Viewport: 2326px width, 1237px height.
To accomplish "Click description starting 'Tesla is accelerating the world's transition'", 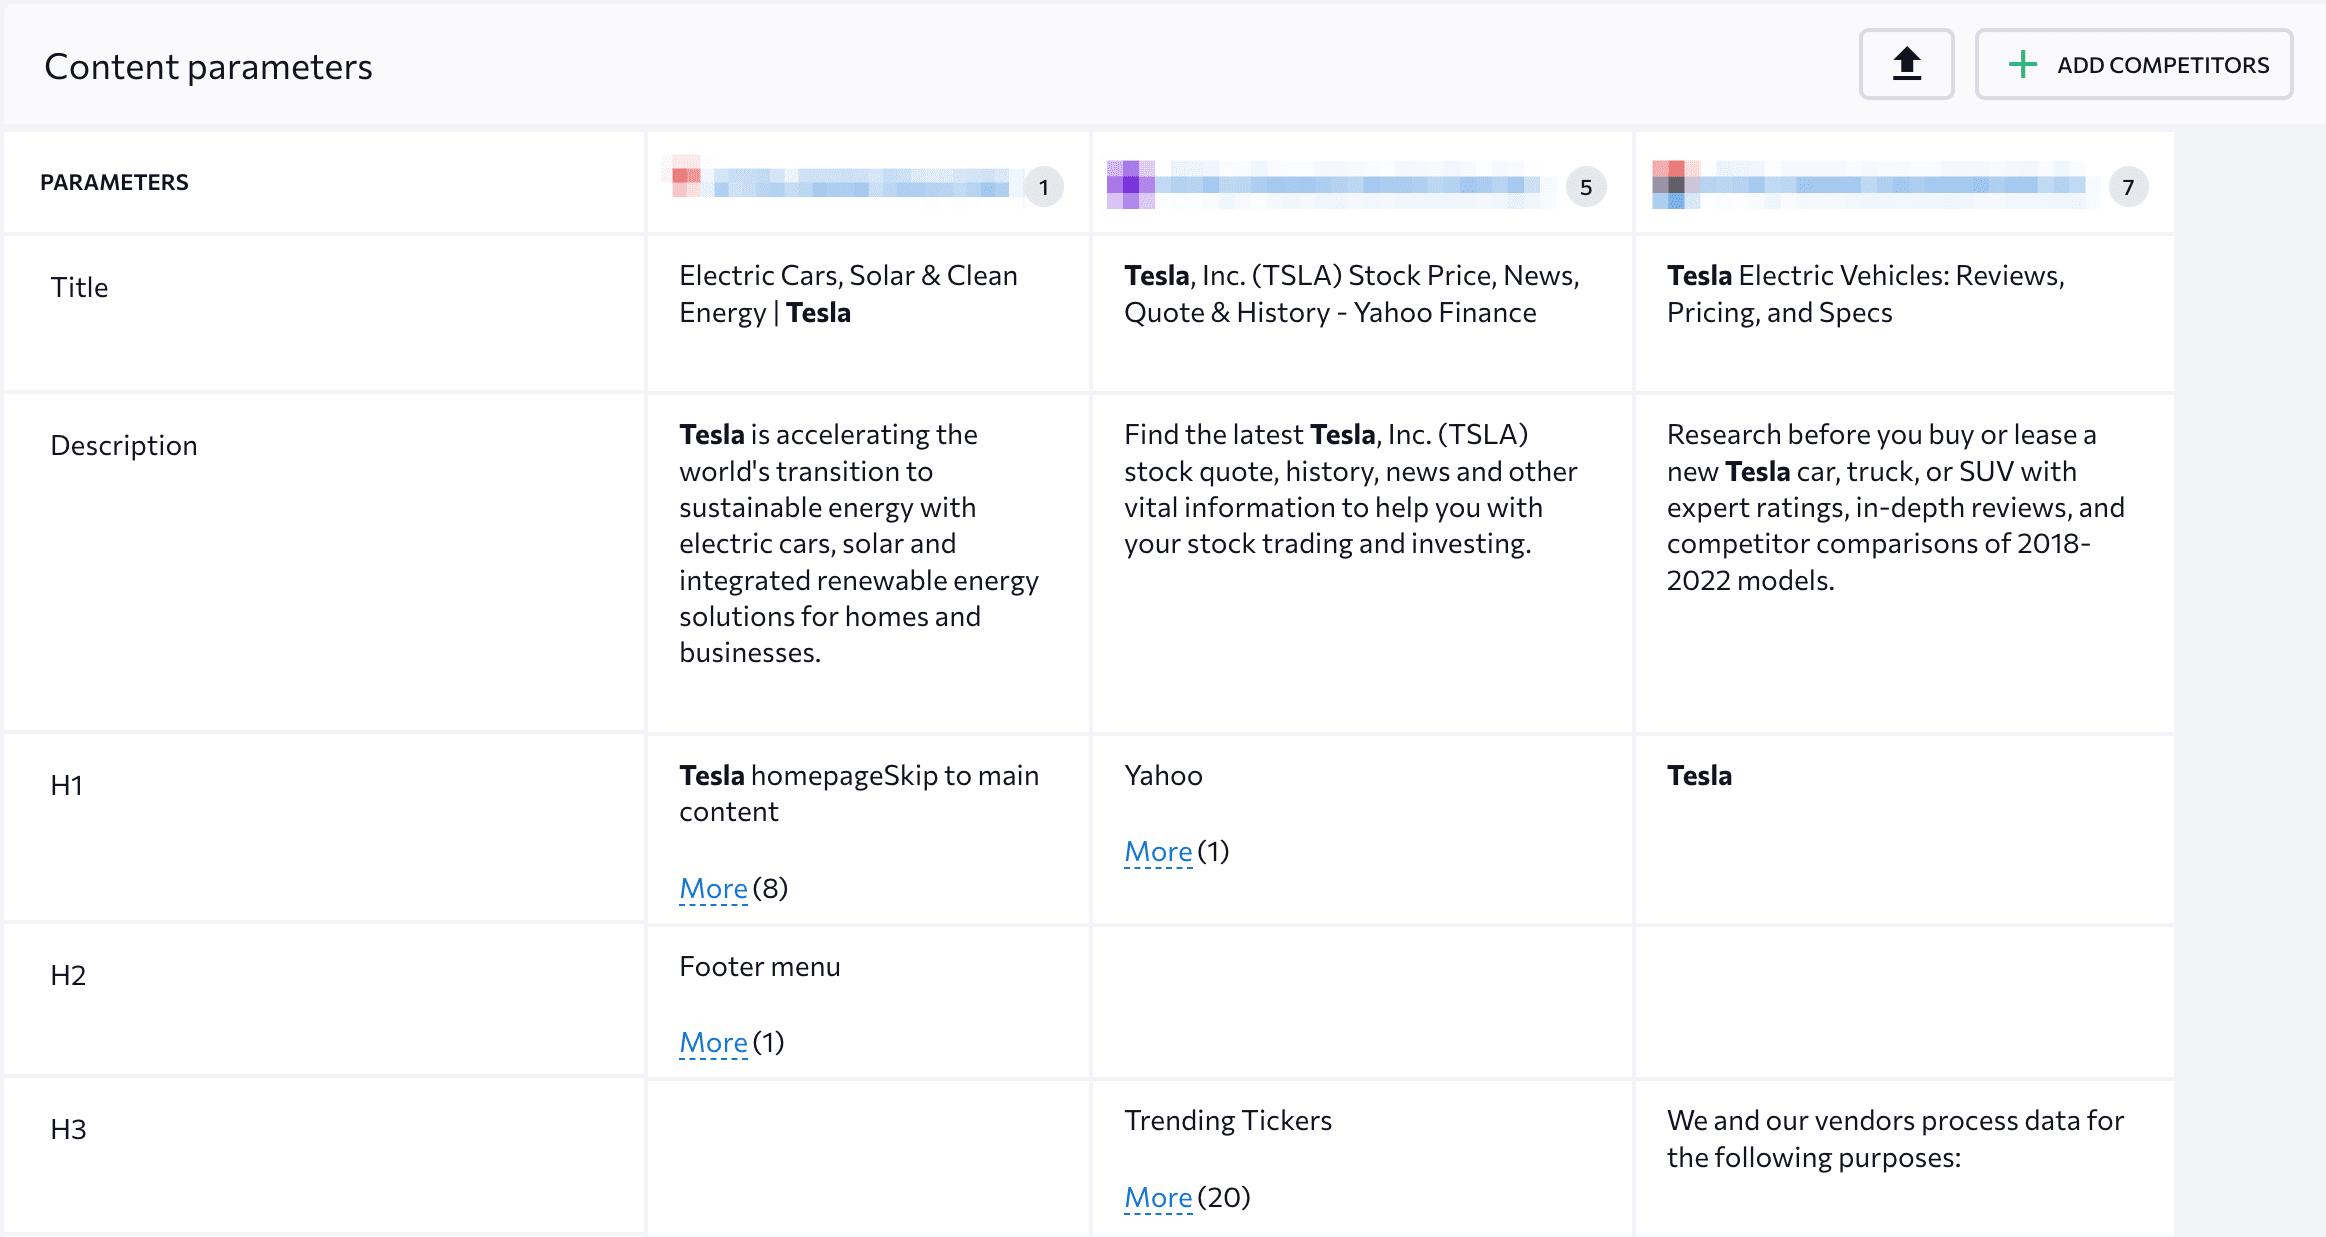I will 859,543.
